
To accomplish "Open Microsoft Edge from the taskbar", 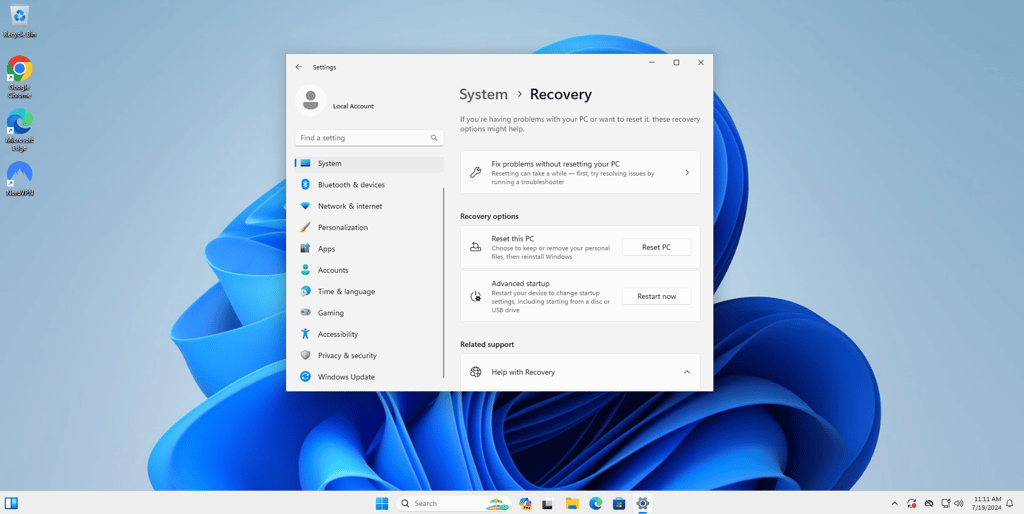I will (596, 504).
